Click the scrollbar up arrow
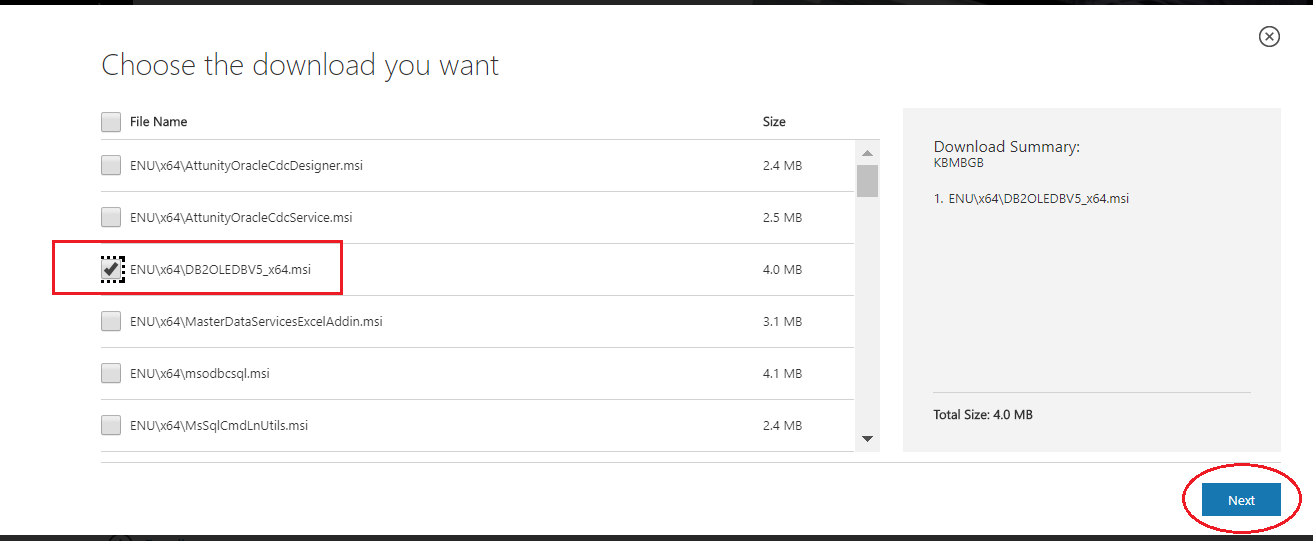 [867, 153]
